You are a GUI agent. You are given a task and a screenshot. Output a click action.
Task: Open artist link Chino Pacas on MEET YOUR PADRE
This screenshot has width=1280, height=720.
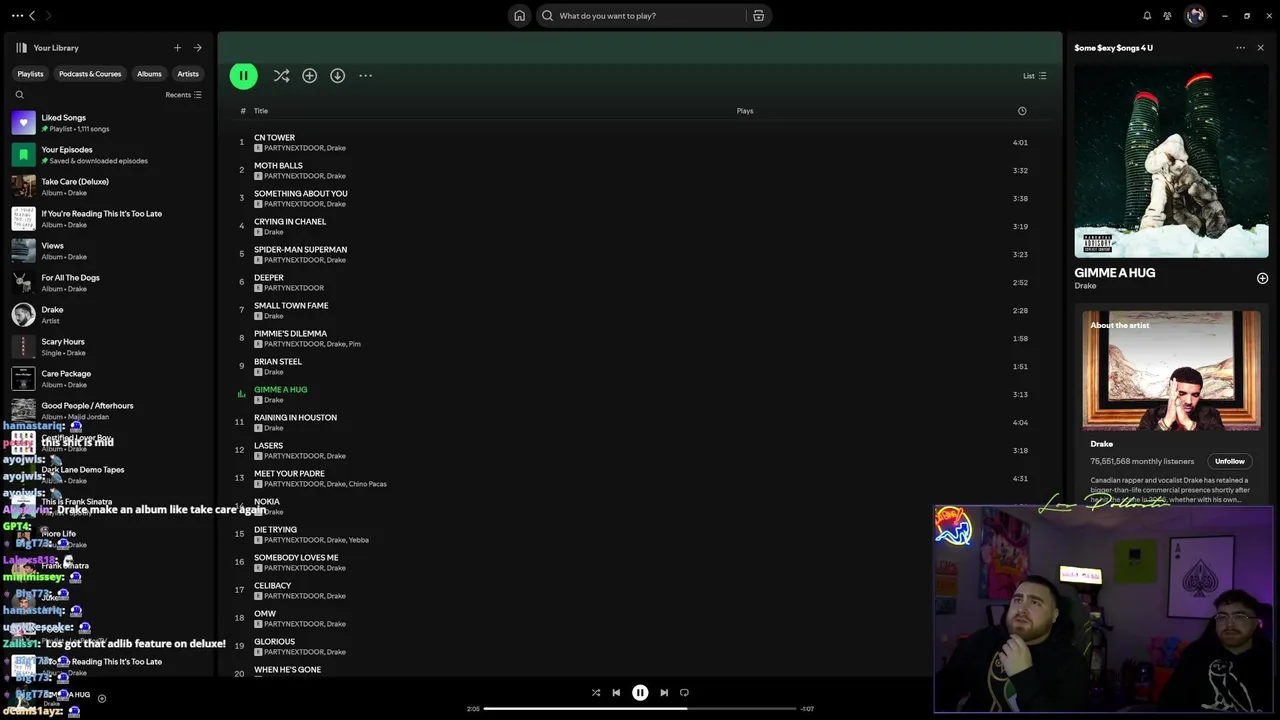368,484
